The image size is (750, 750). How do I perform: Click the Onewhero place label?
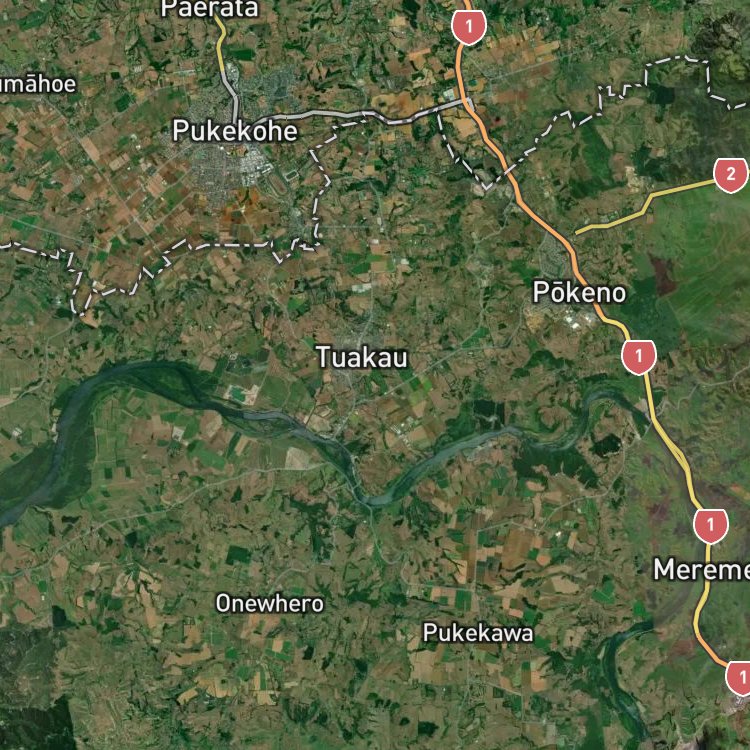269,604
